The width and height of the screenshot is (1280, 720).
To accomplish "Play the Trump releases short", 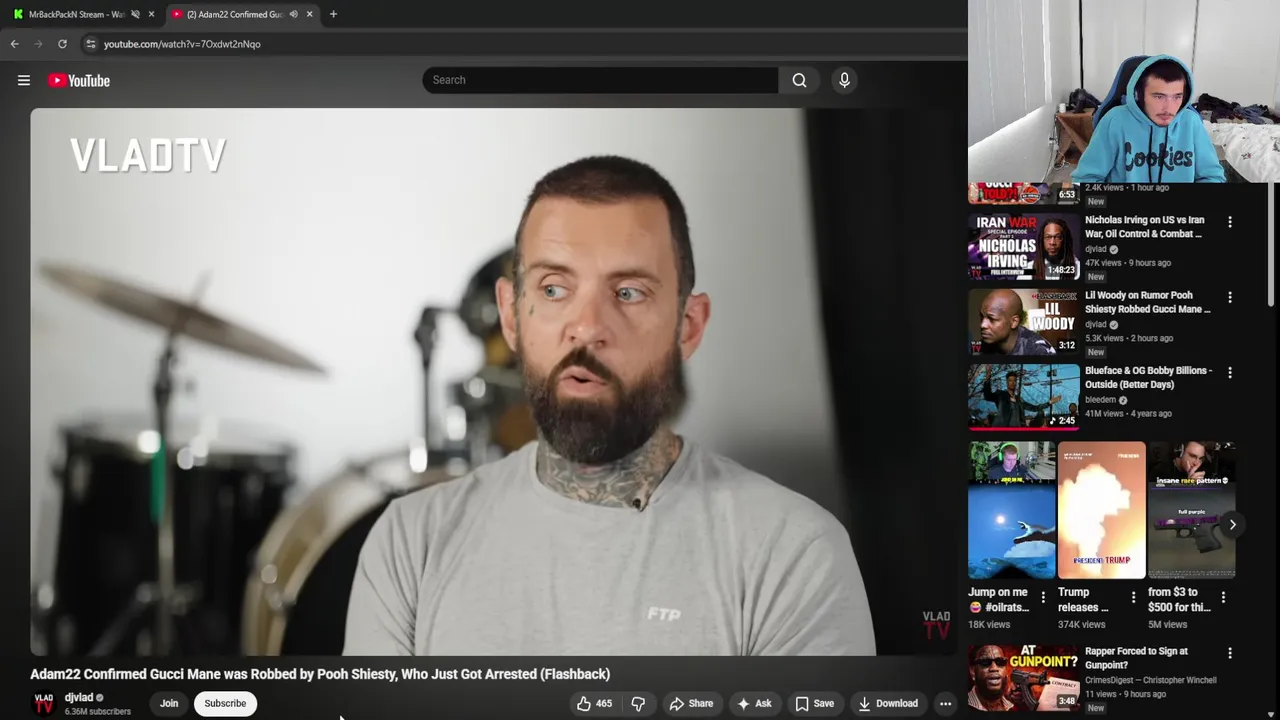I will coord(1101,510).
